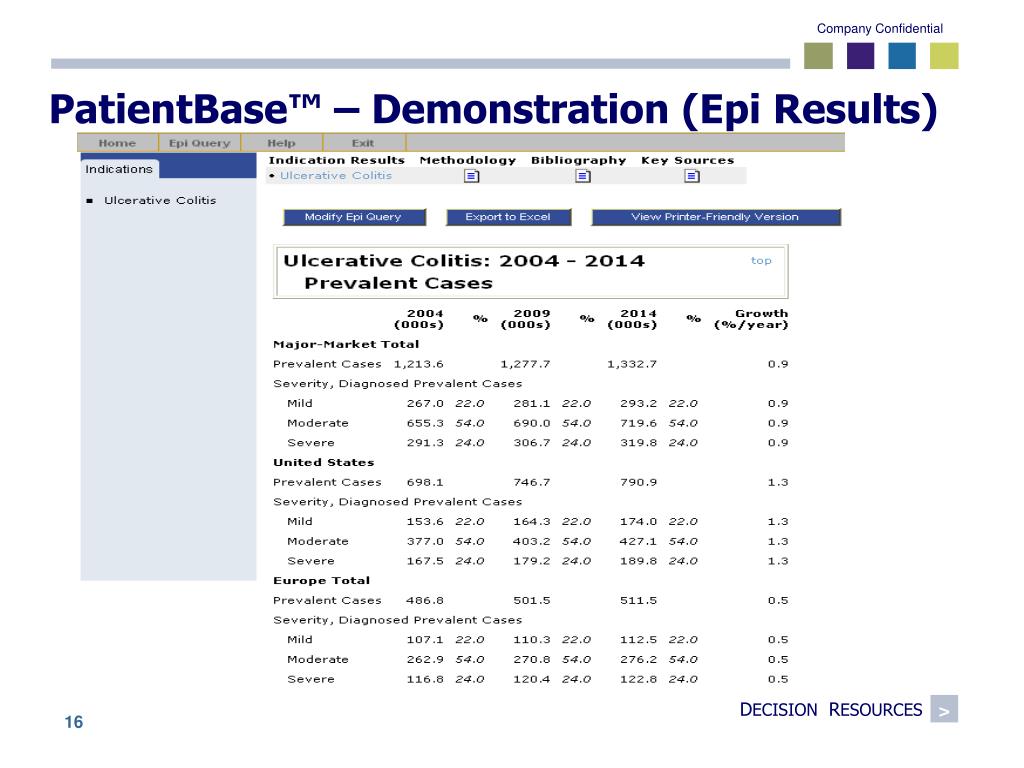Click the blue color square in header
Viewport: 1024px width, 768px height.
(902, 56)
